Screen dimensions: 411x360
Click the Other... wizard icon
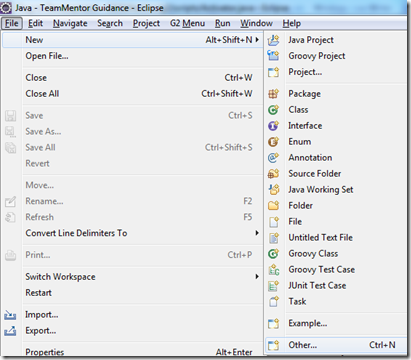coord(273,345)
